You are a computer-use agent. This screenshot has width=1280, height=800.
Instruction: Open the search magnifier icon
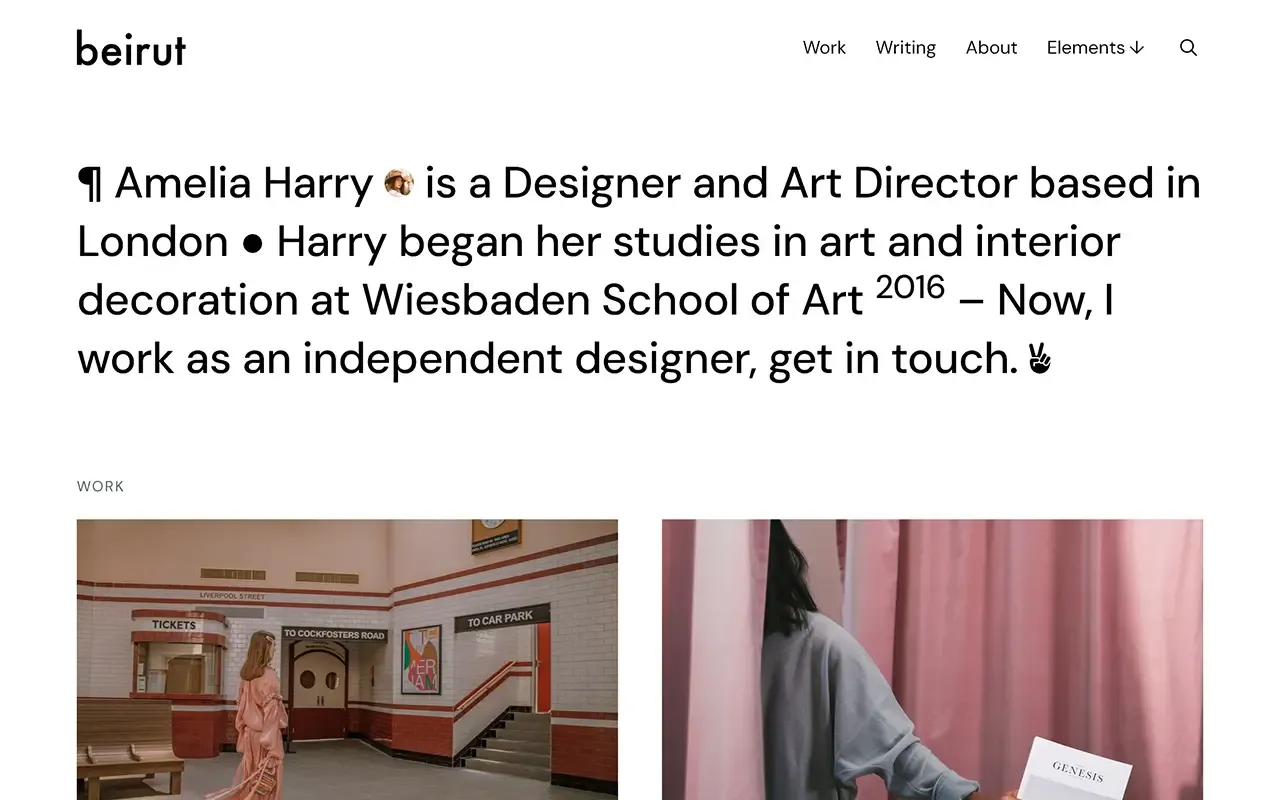point(1188,48)
